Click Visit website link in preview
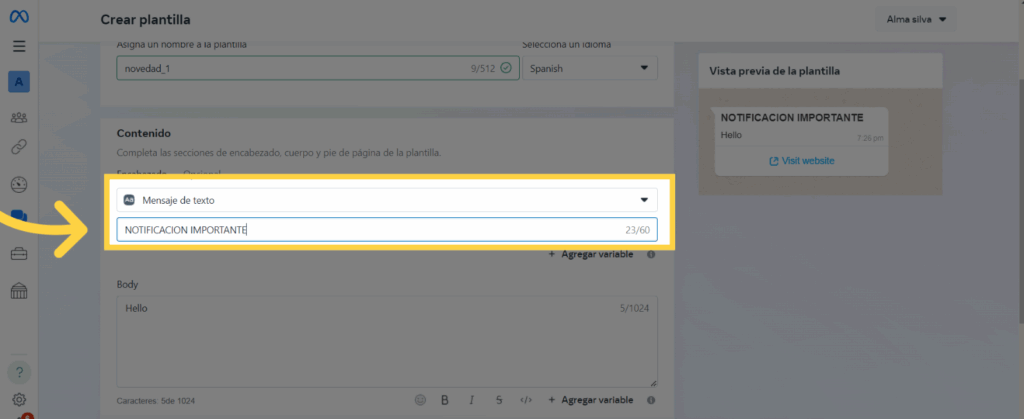 801,161
